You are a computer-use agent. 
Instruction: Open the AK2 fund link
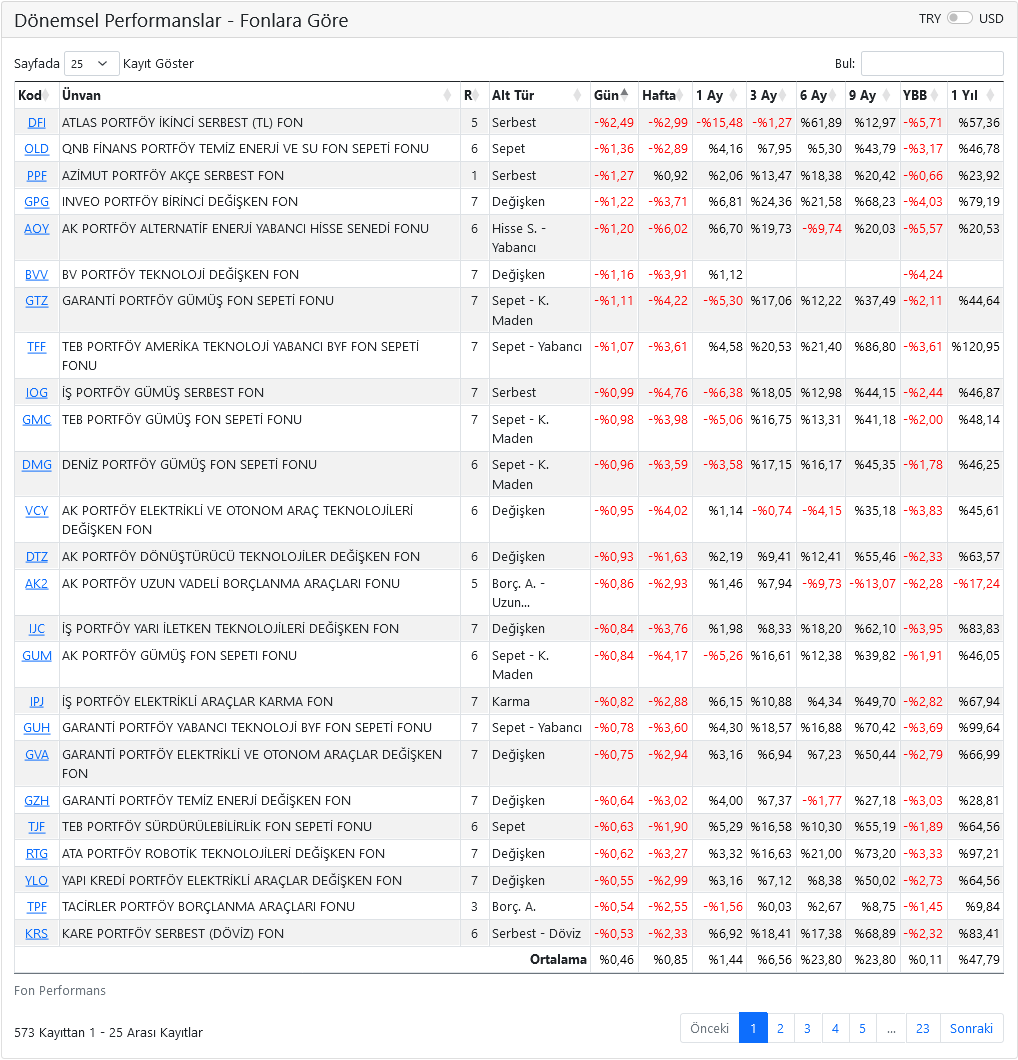pyautogui.click(x=37, y=584)
